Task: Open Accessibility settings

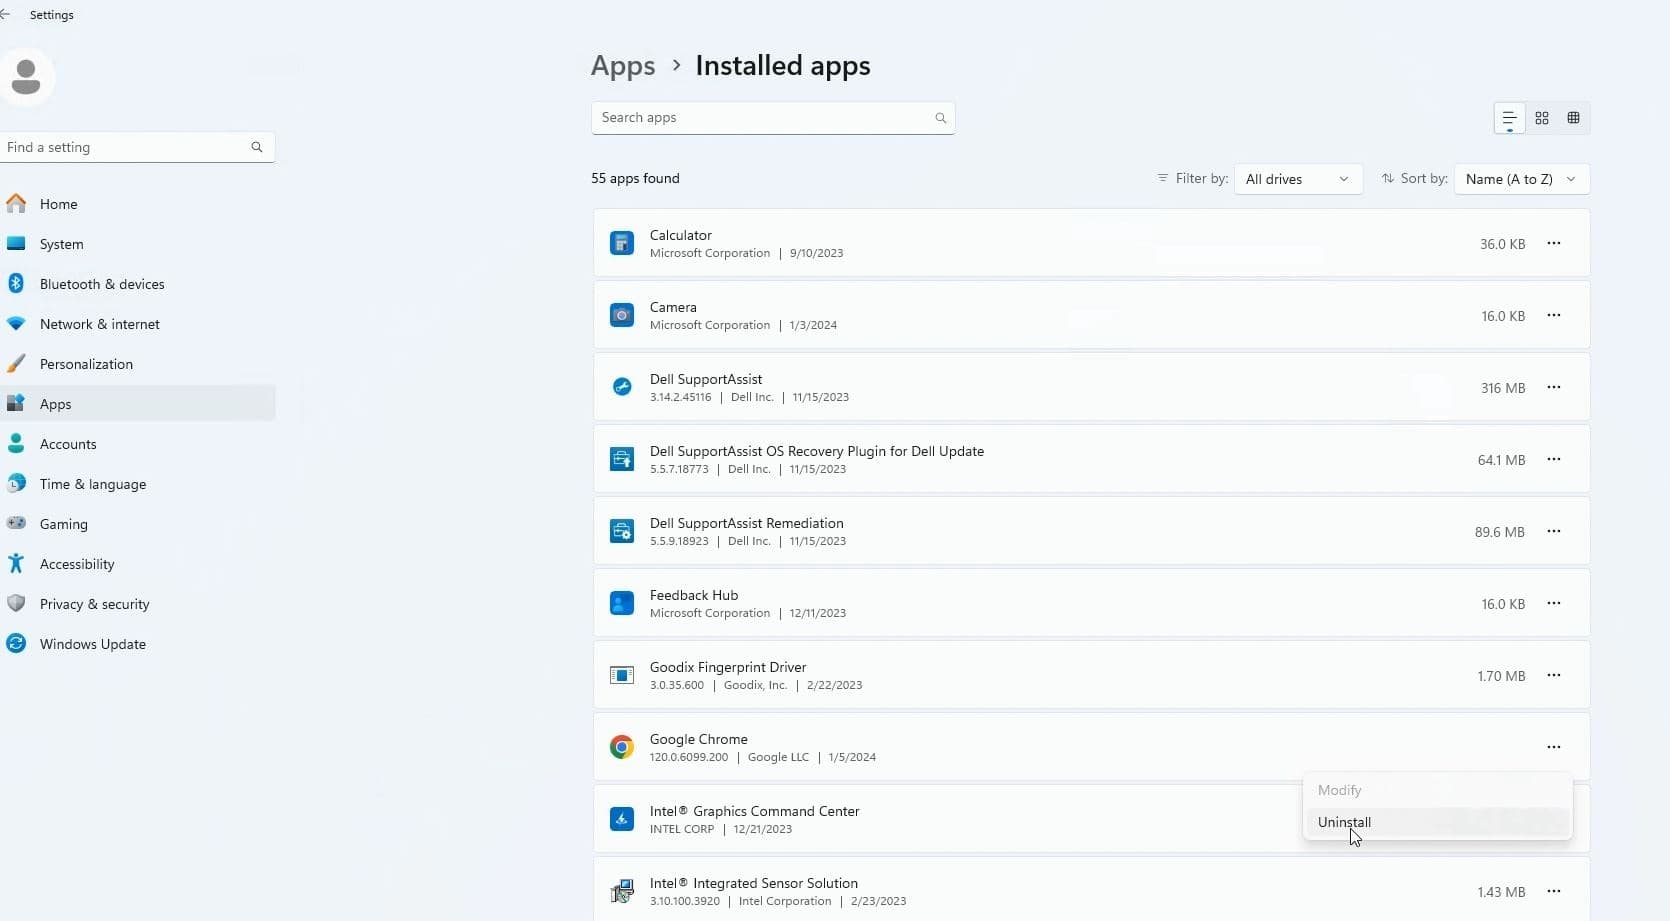Action: point(137,564)
